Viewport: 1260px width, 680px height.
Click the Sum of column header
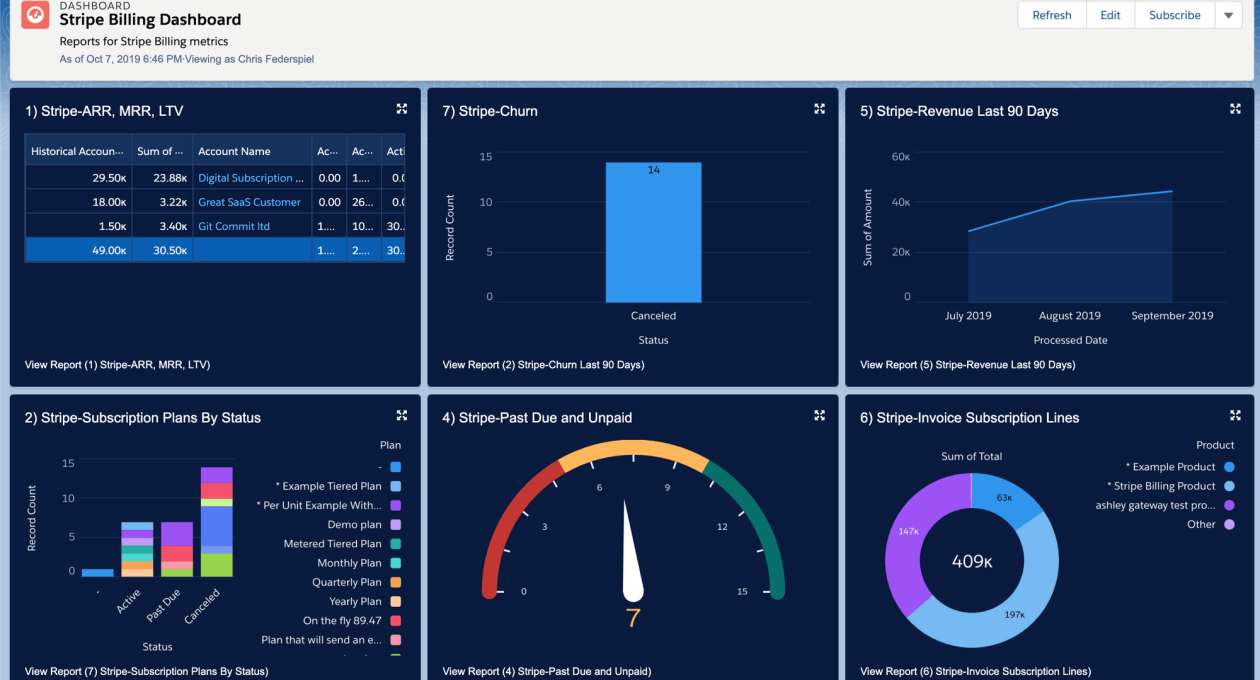click(x=162, y=151)
